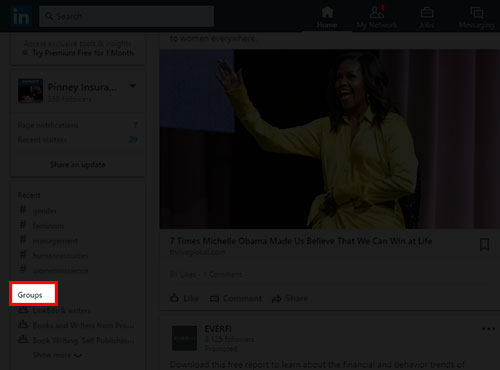Screen dimensions: 500x370
Task: Click the recent visitors count 29
Action: tap(133, 139)
